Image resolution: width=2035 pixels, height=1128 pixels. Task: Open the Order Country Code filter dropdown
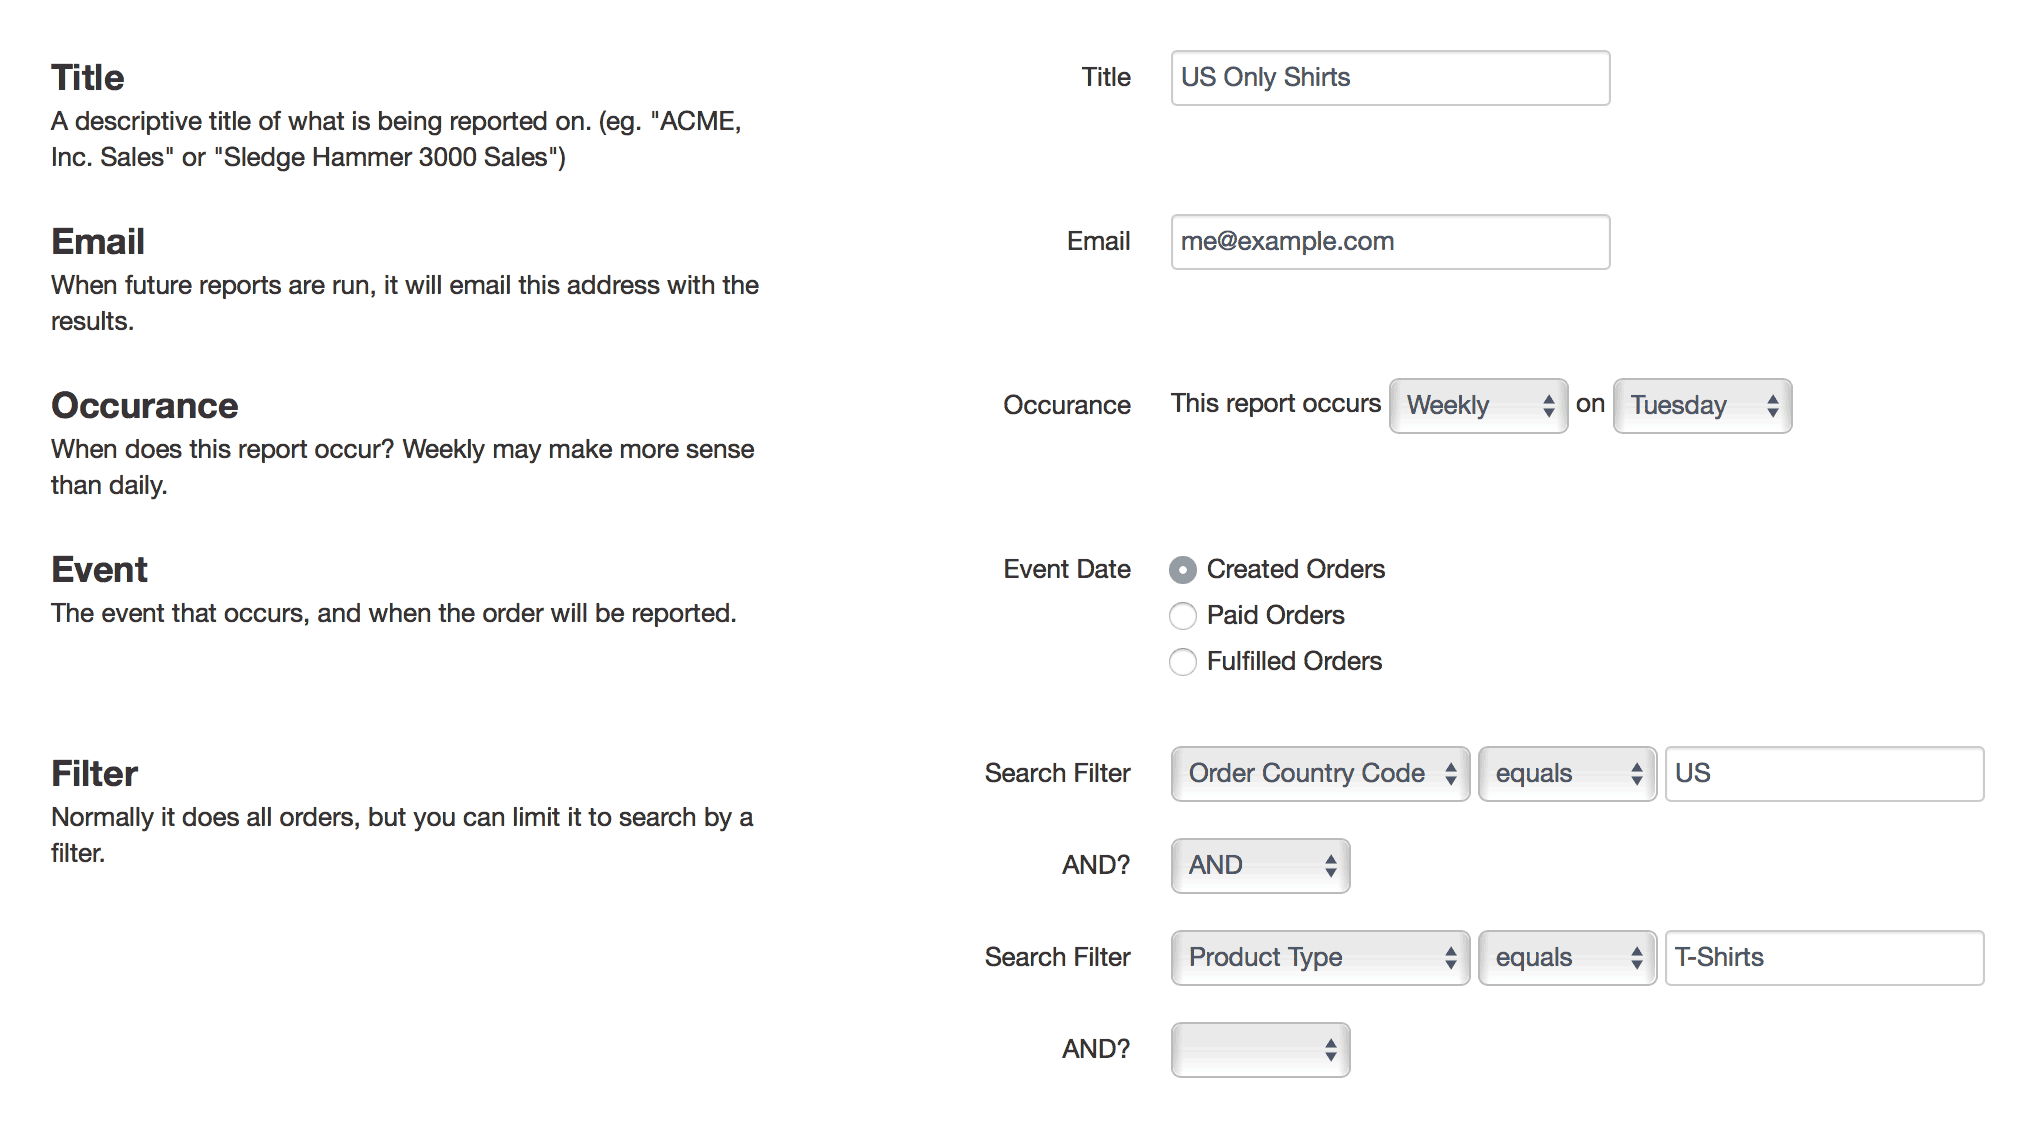[x=1320, y=774]
